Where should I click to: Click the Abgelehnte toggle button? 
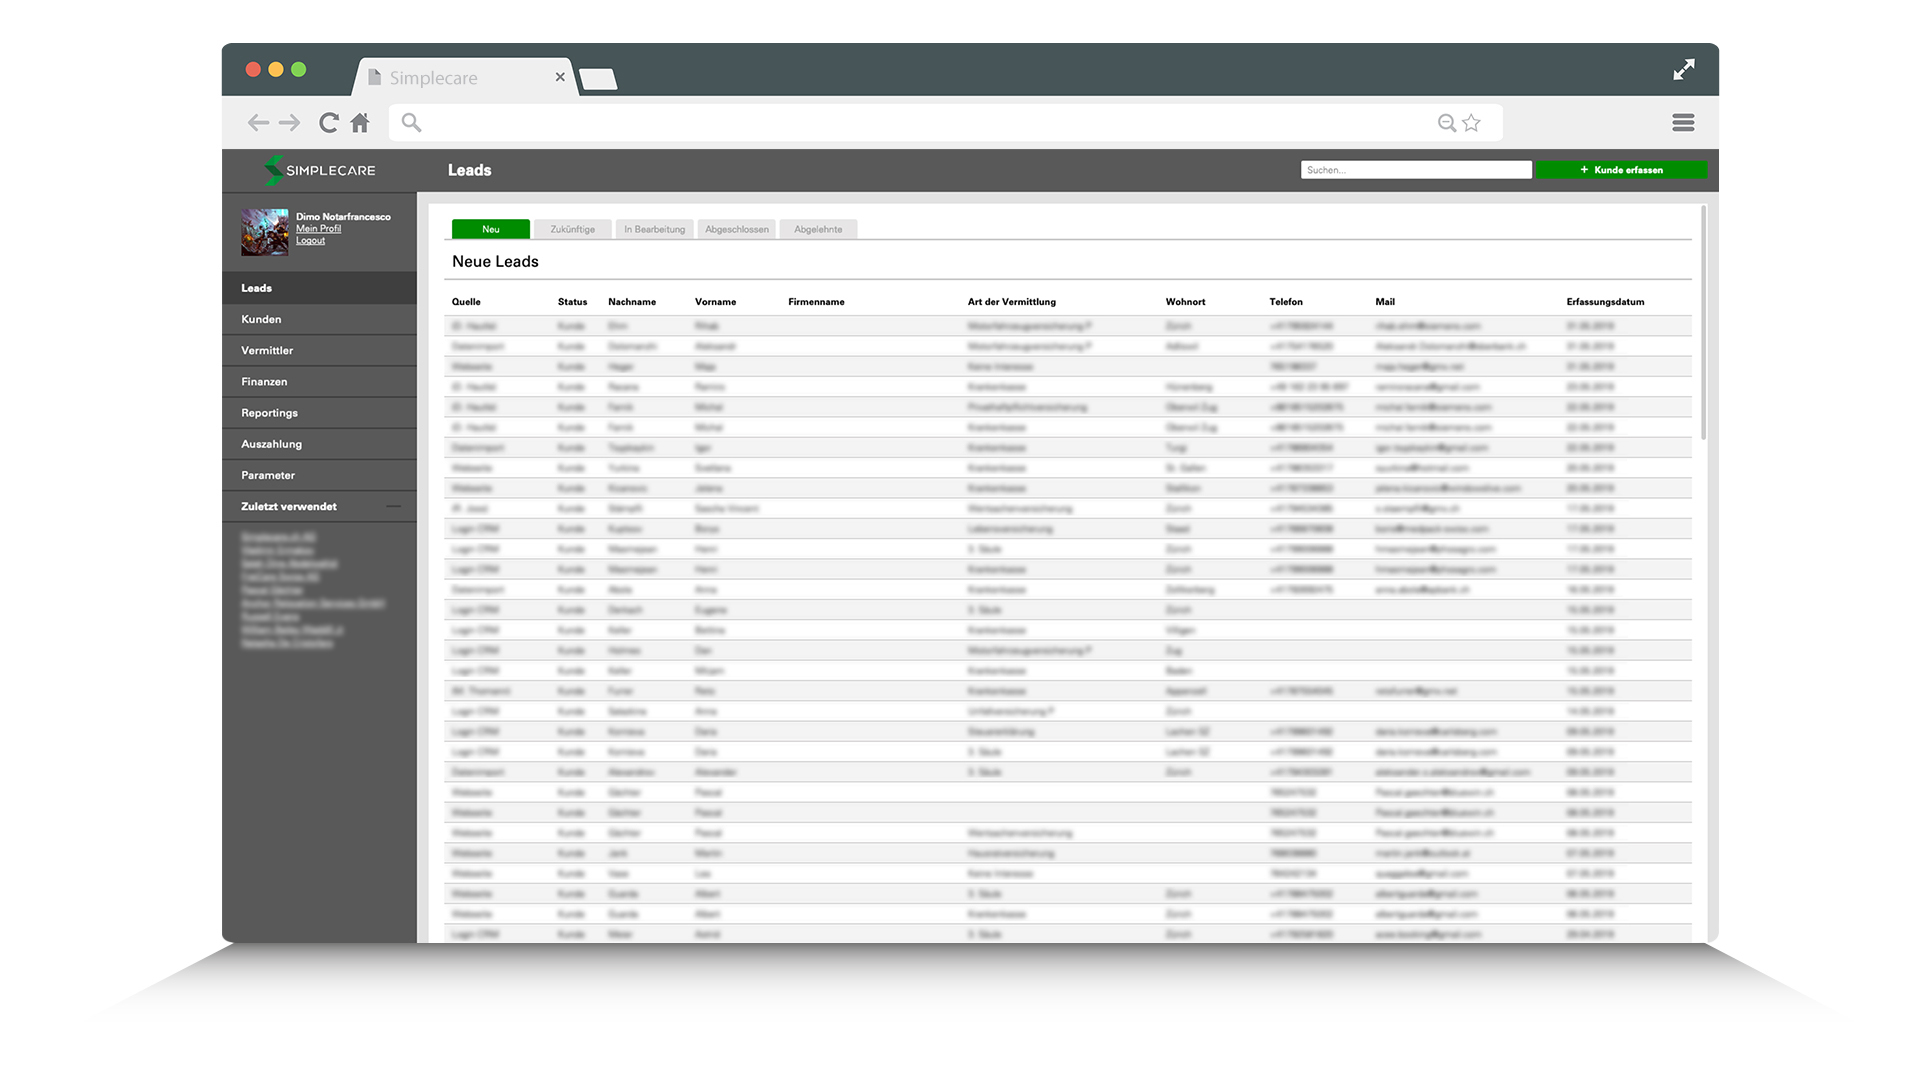tap(818, 229)
